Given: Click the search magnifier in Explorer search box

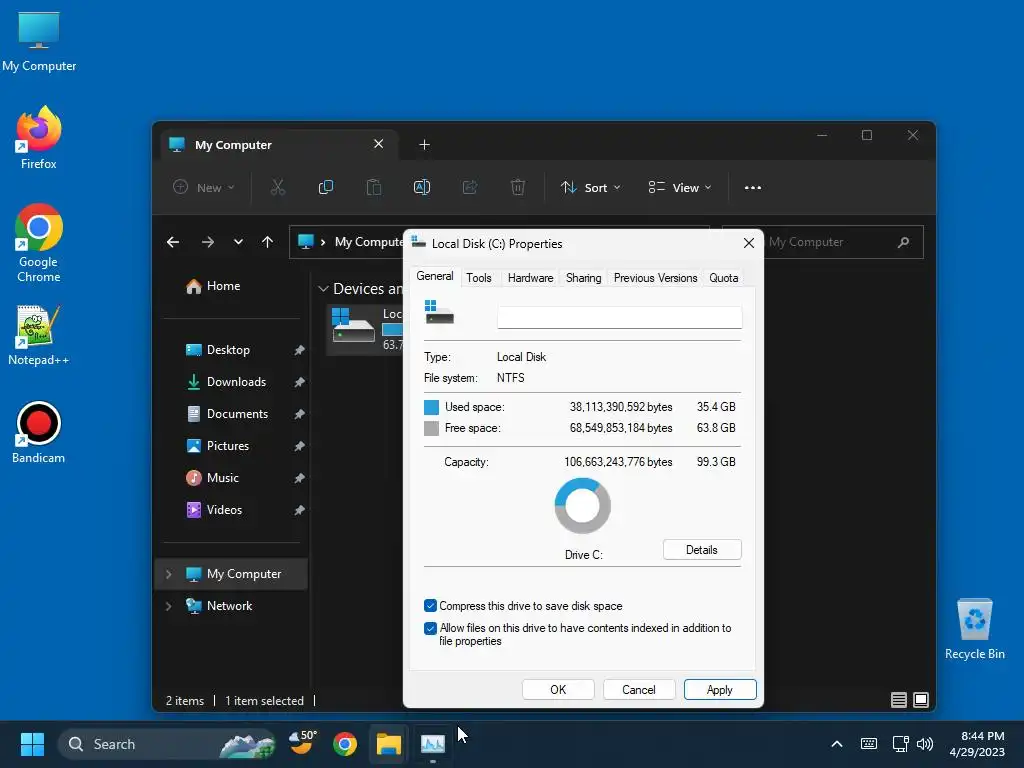Looking at the screenshot, I should click(x=903, y=242).
